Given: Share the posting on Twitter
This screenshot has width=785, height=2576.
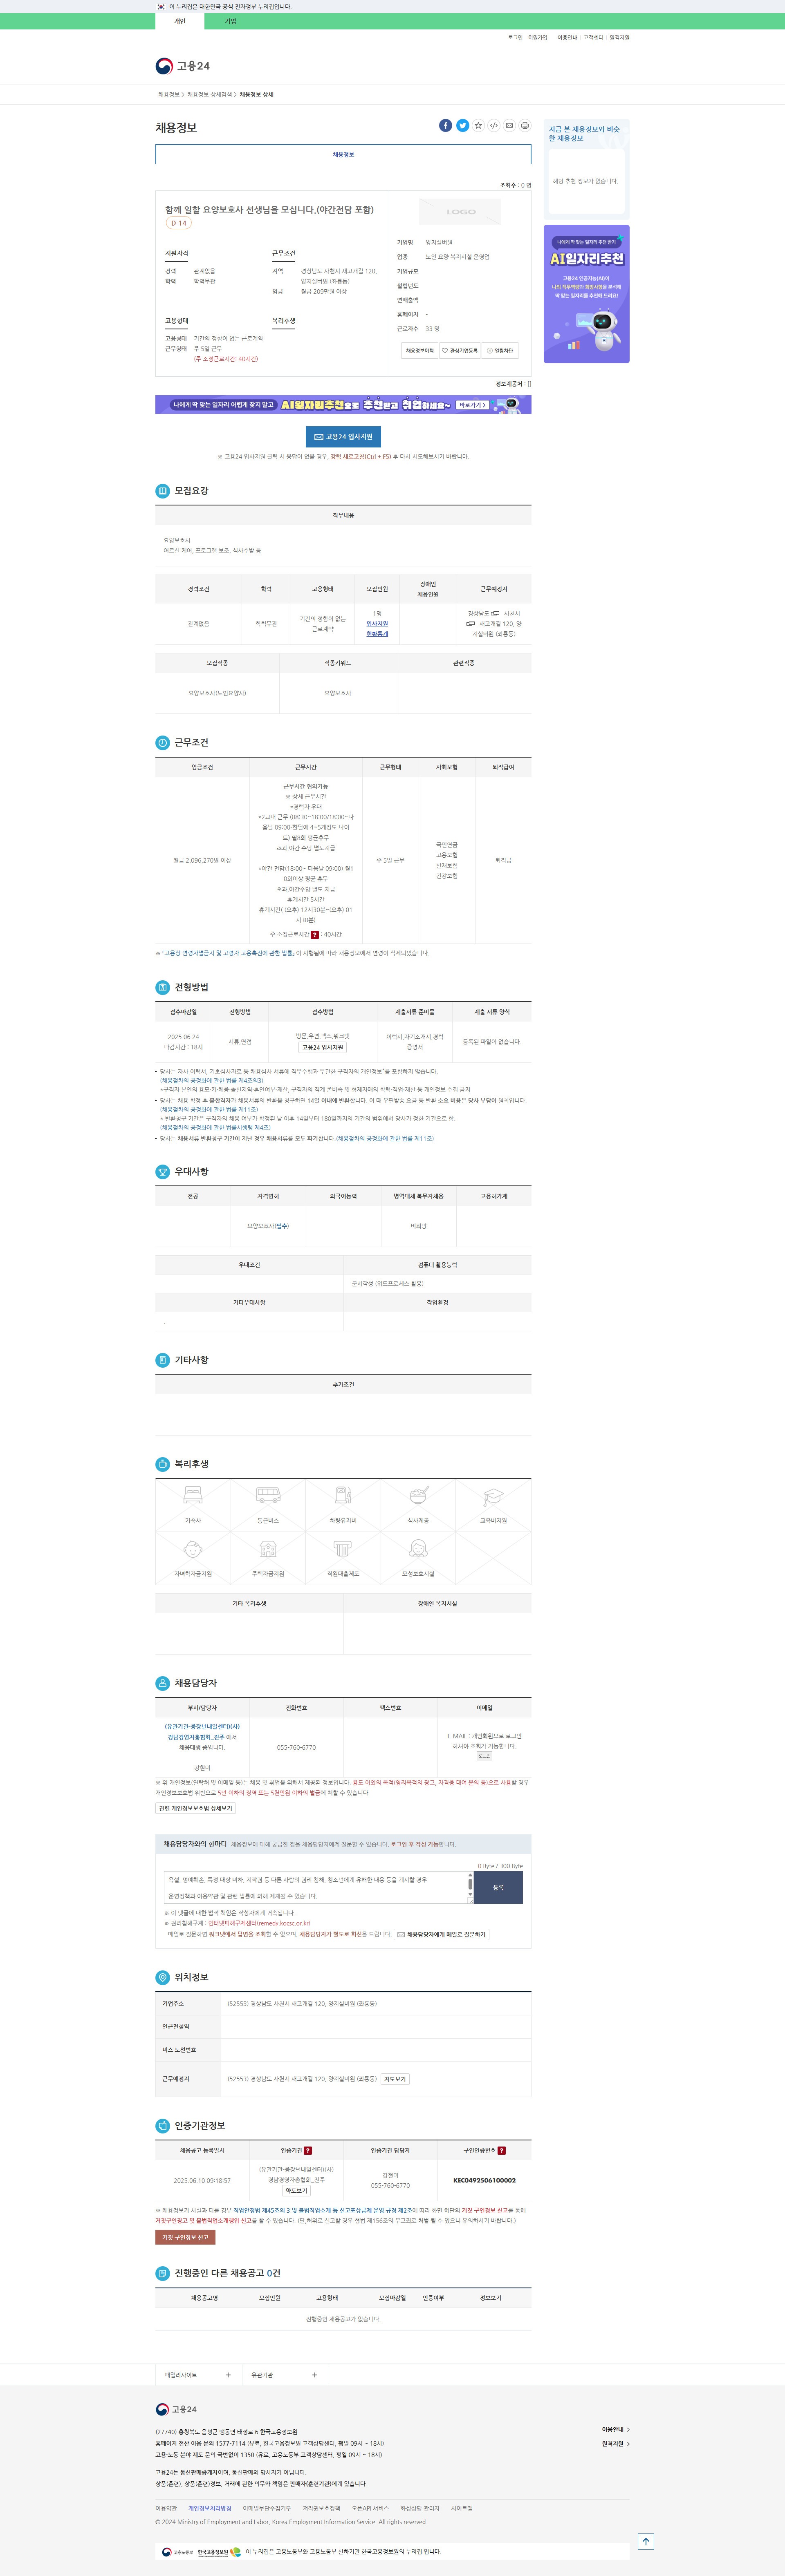Looking at the screenshot, I should pos(462,125).
